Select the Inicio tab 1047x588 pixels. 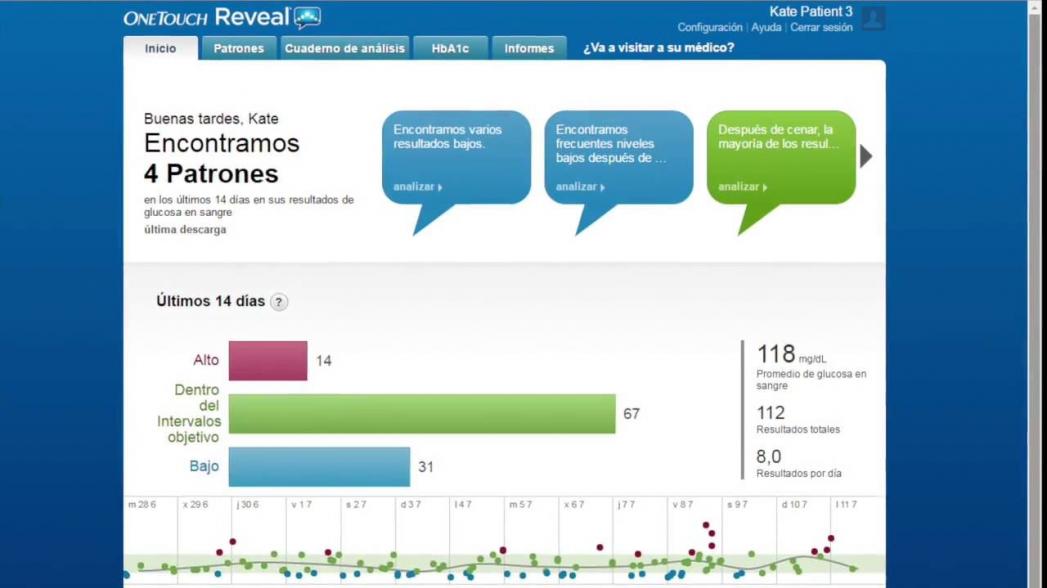pos(160,48)
